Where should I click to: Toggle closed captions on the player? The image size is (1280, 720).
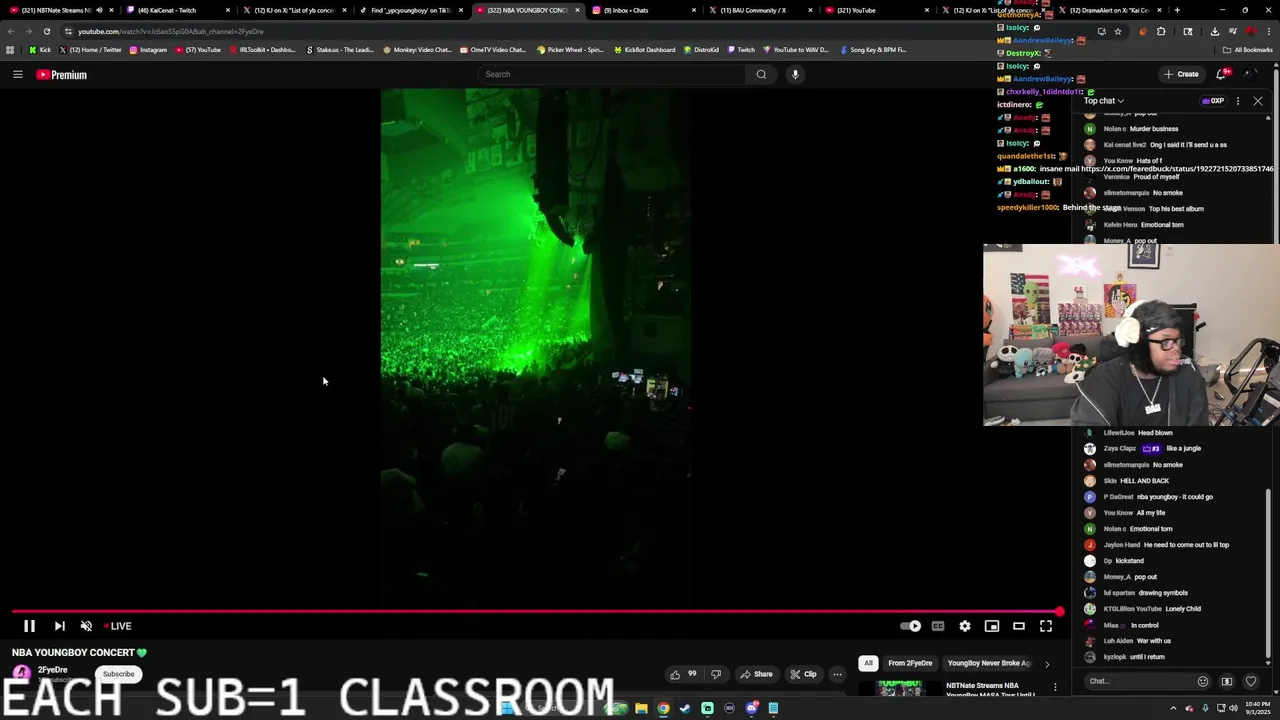tap(938, 626)
